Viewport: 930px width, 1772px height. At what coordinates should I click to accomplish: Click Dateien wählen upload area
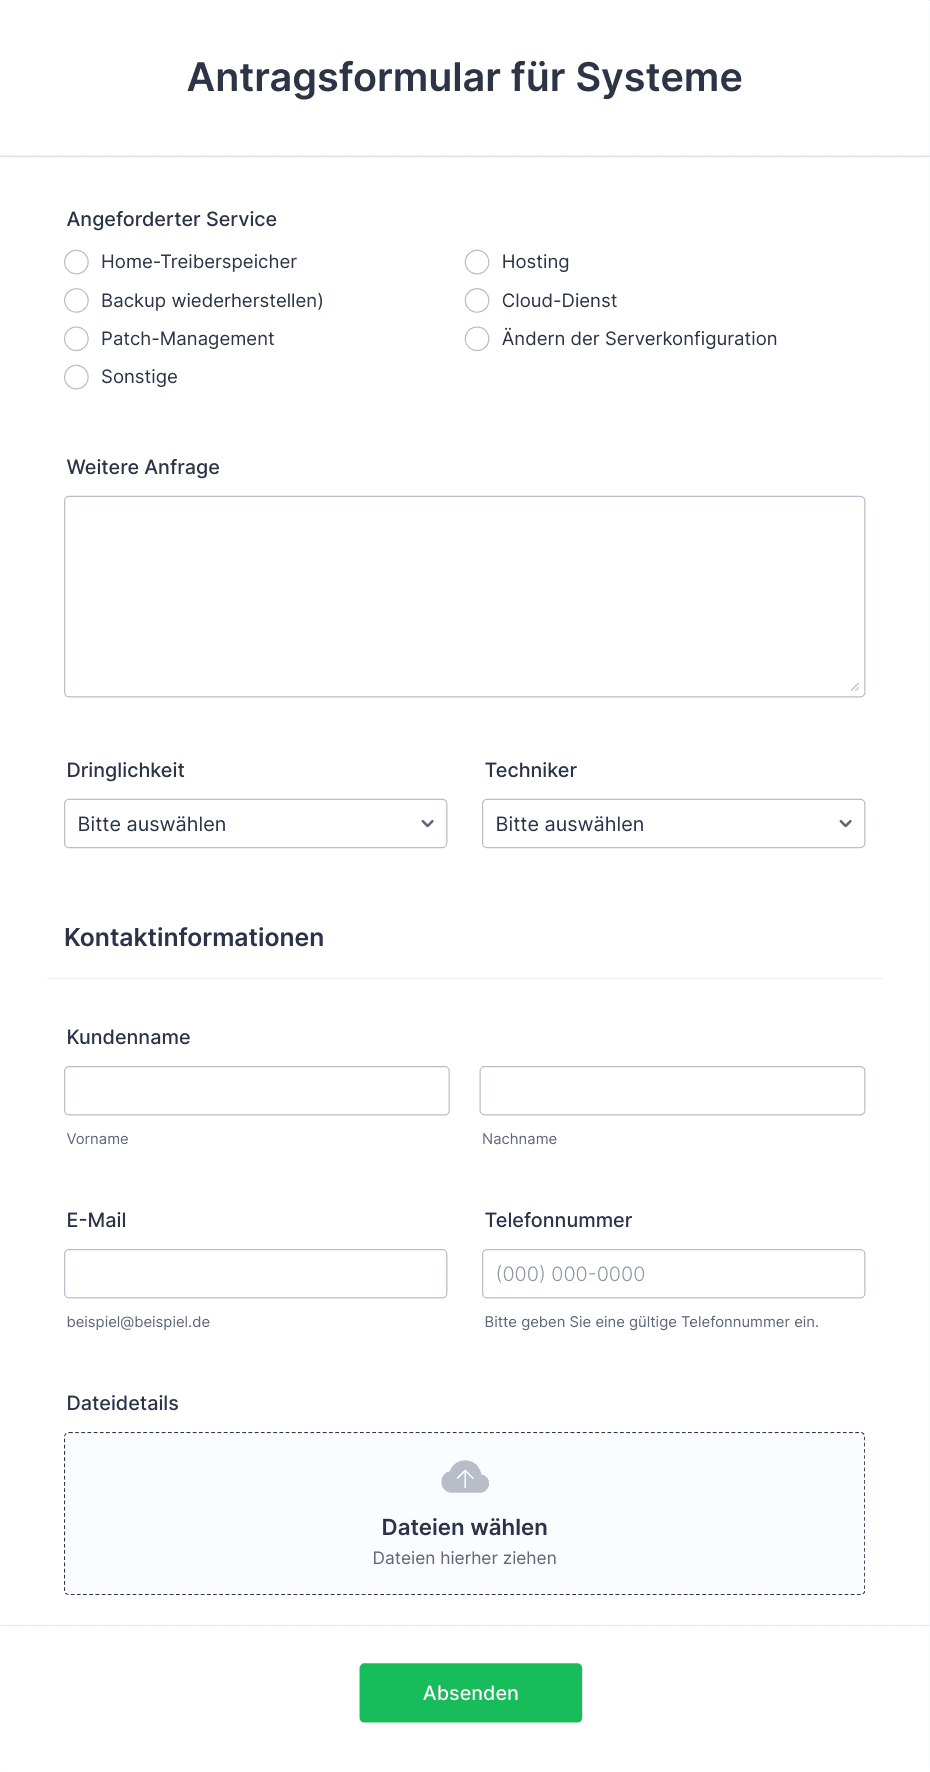465,1514
